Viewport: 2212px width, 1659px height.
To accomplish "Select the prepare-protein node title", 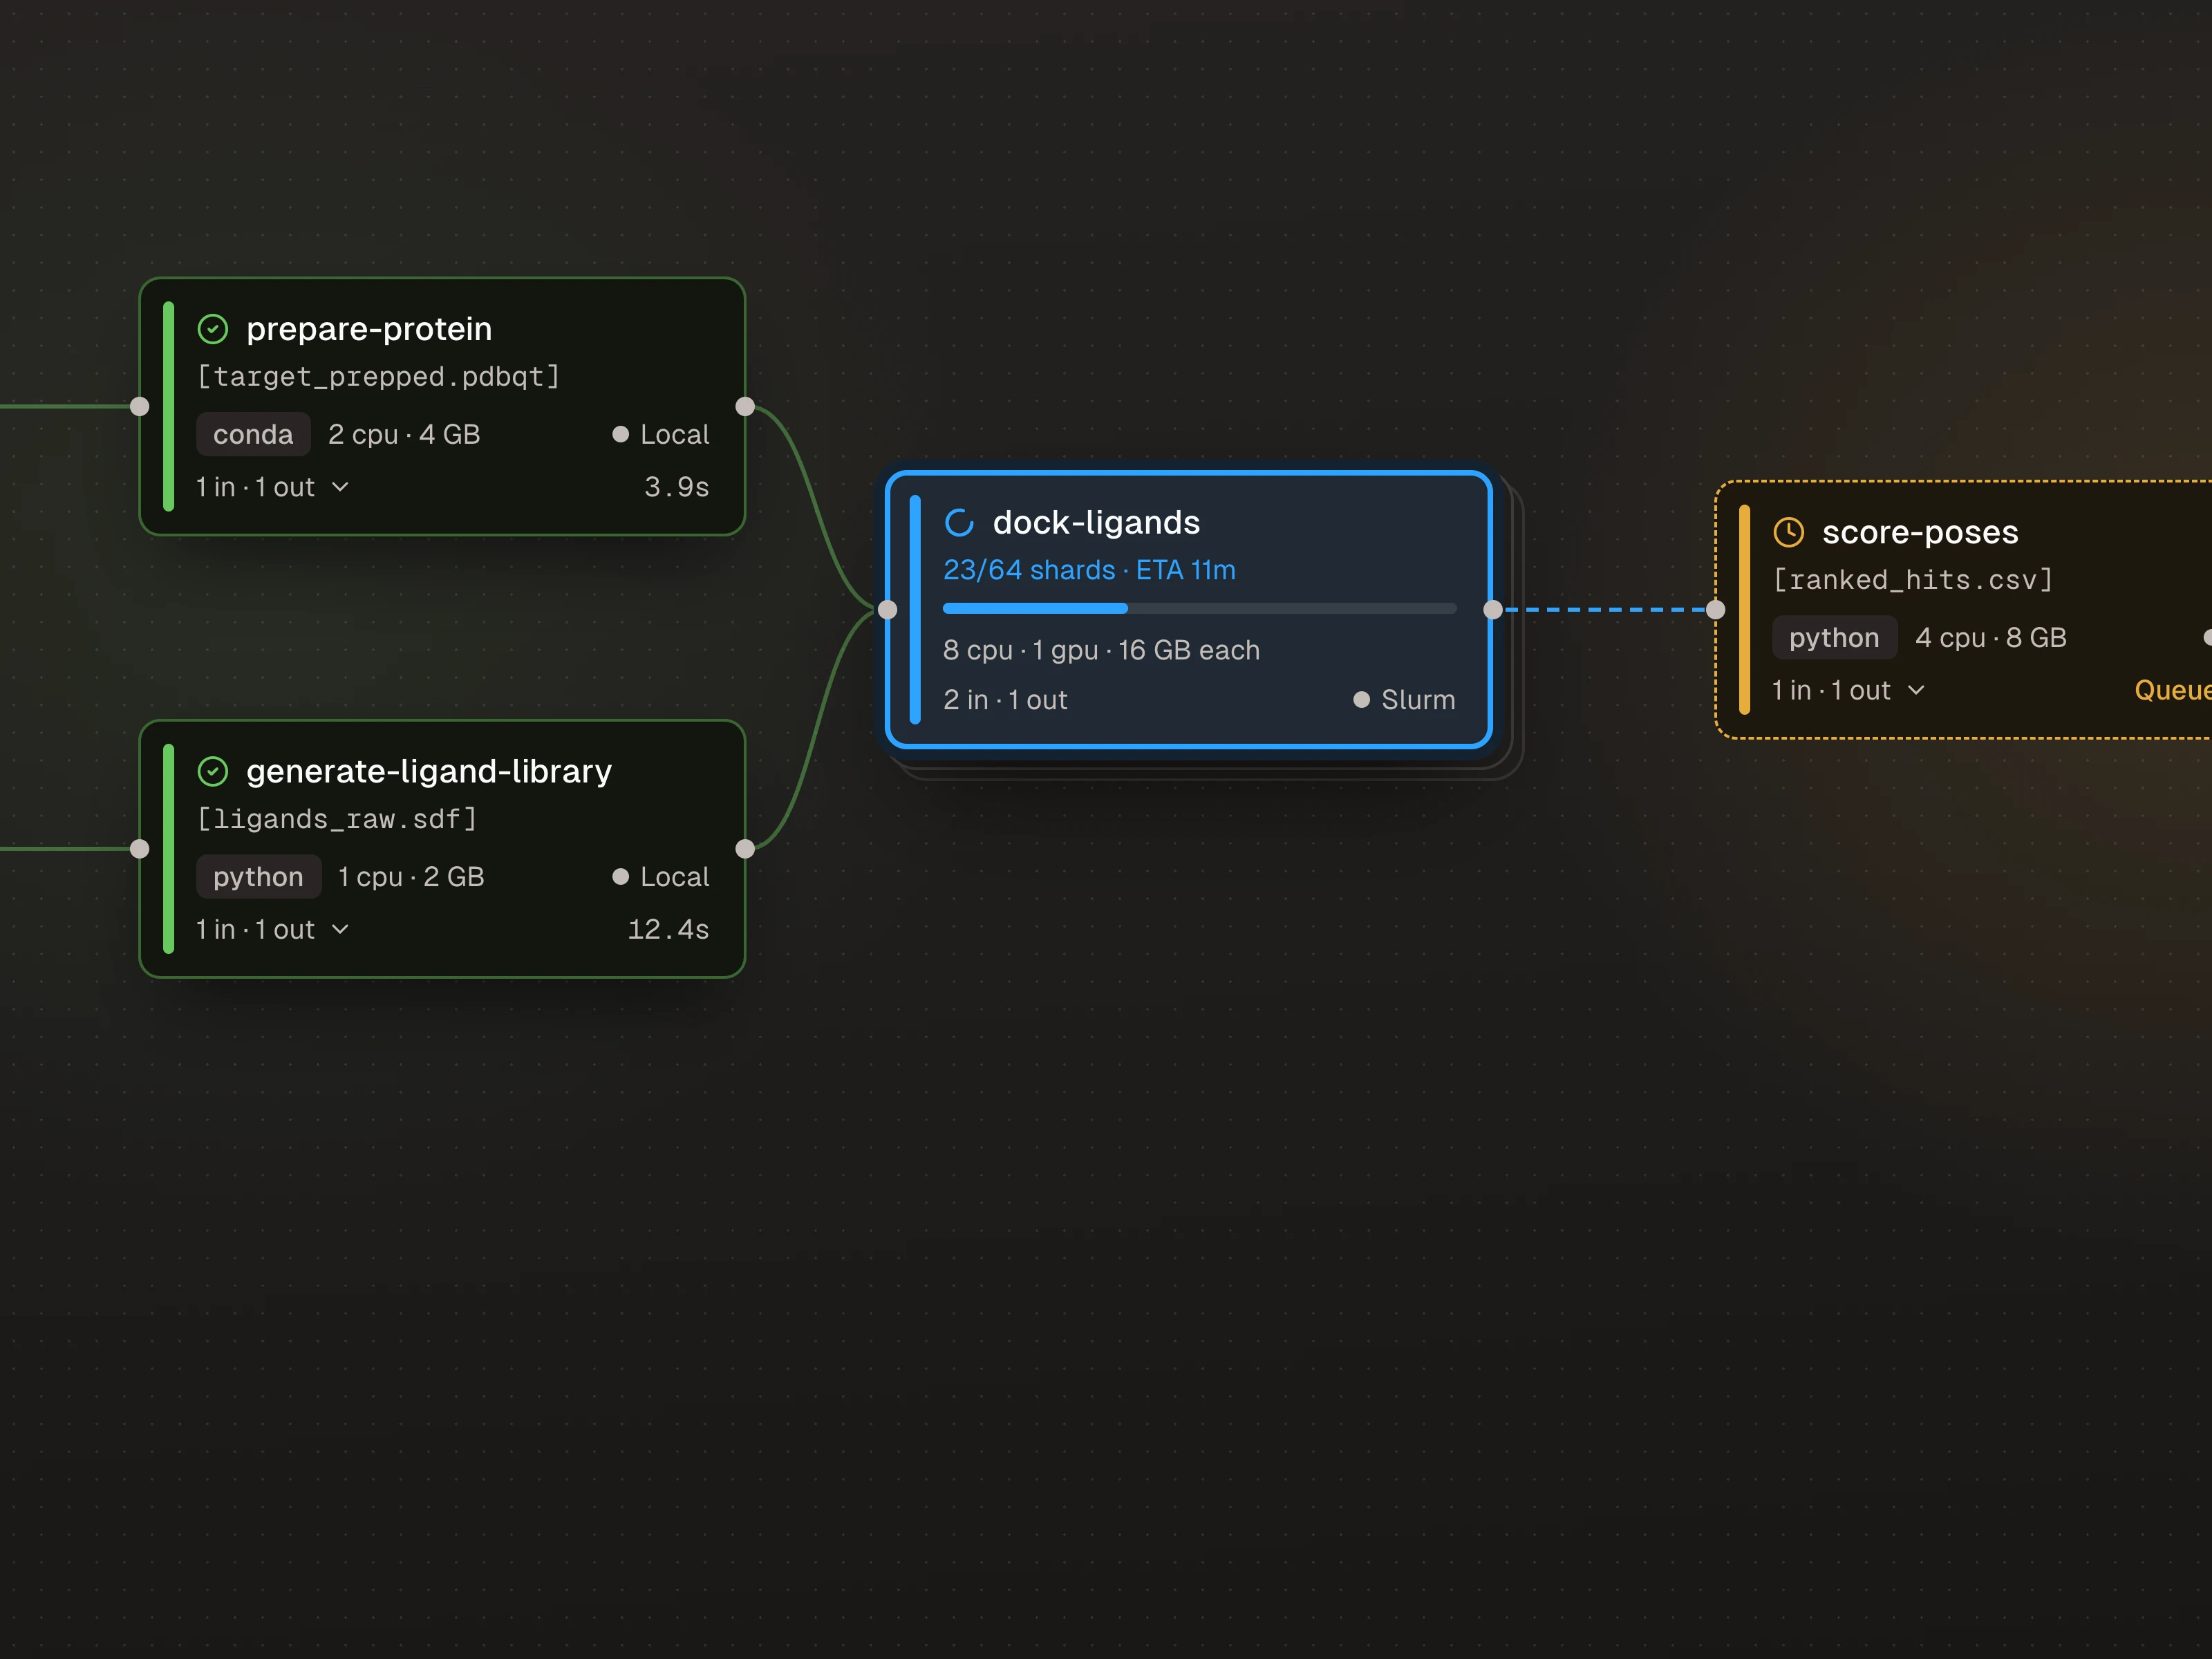I will [x=369, y=329].
